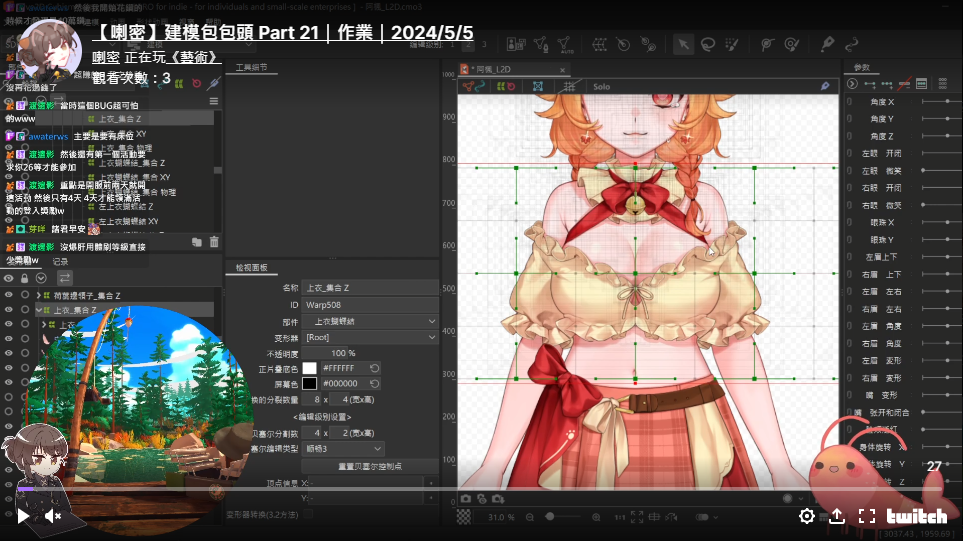Pick the white #FFFFFF multiply color swatch
Image resolution: width=963 pixels, height=541 pixels.
pos(310,368)
